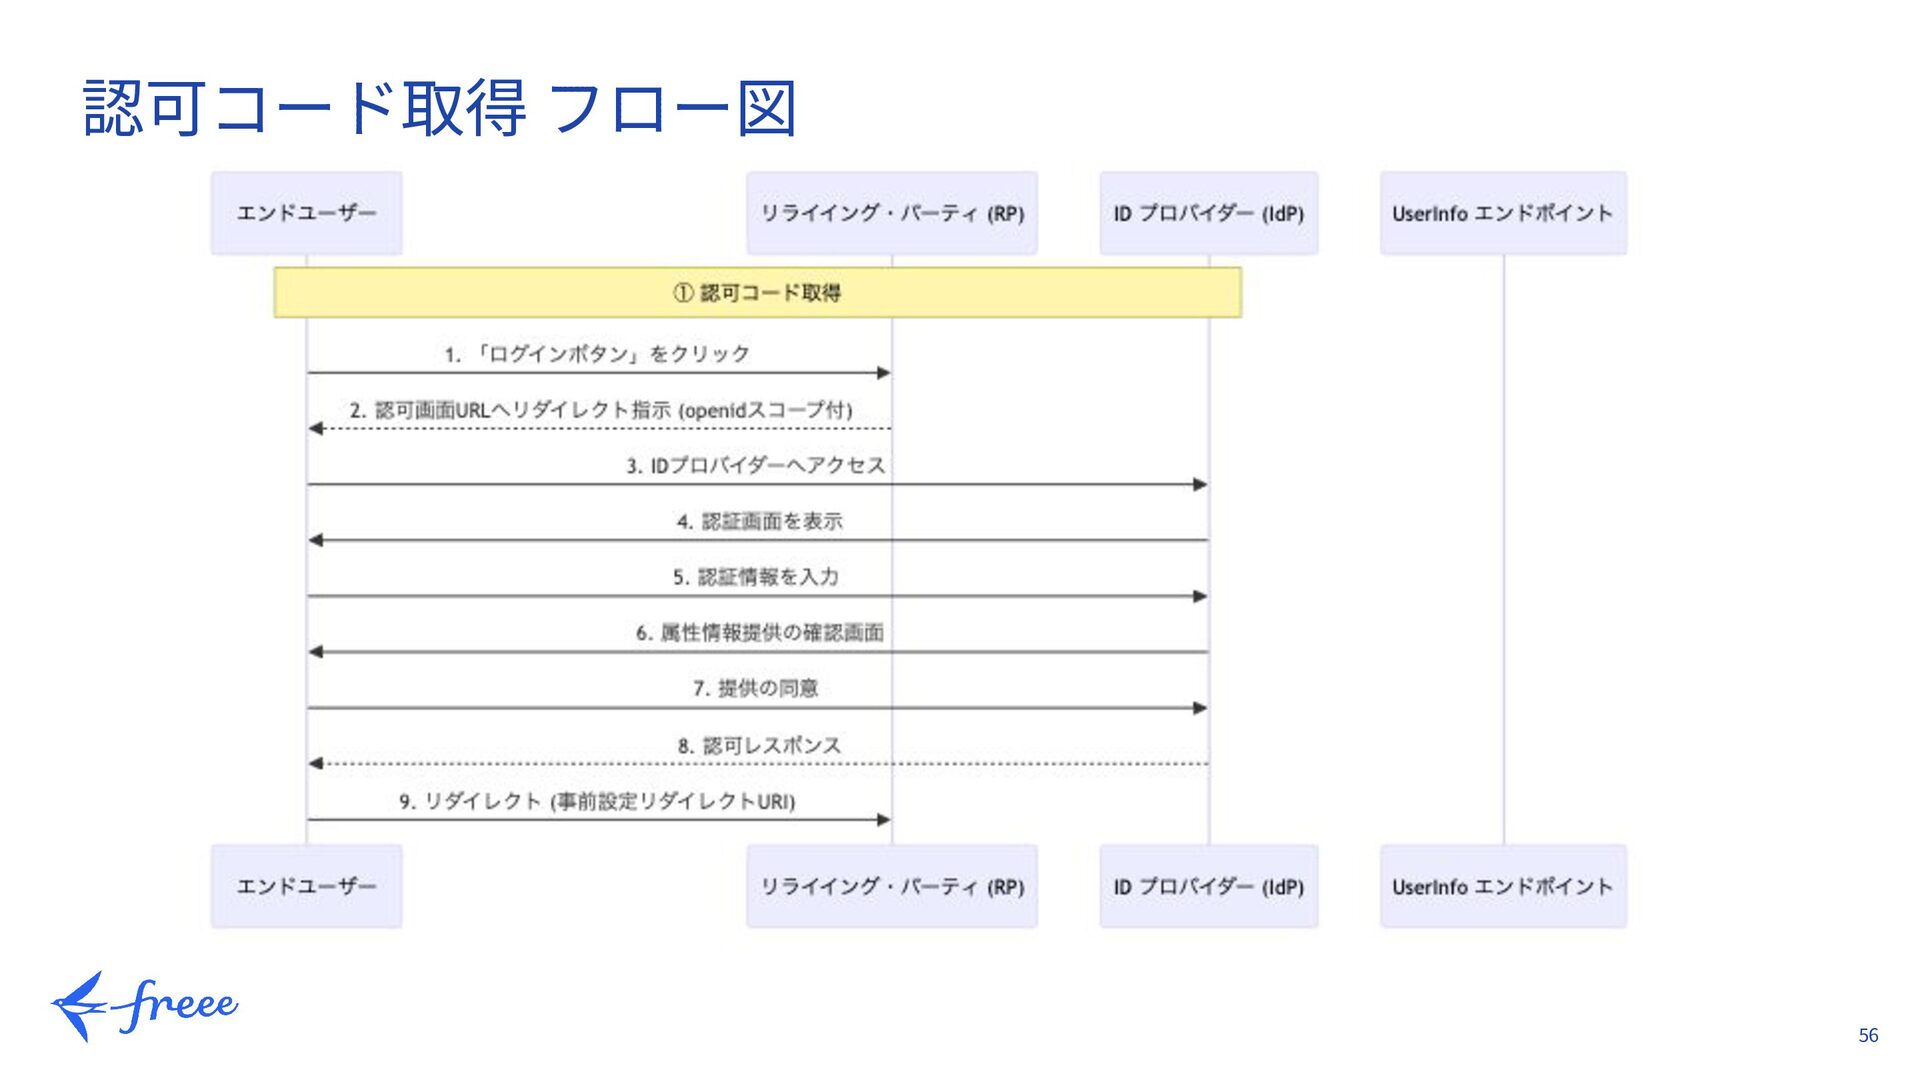Screen dimensions: 1920x1080
Task: Click step 4 認証画面を表示 label
Action: (759, 521)
